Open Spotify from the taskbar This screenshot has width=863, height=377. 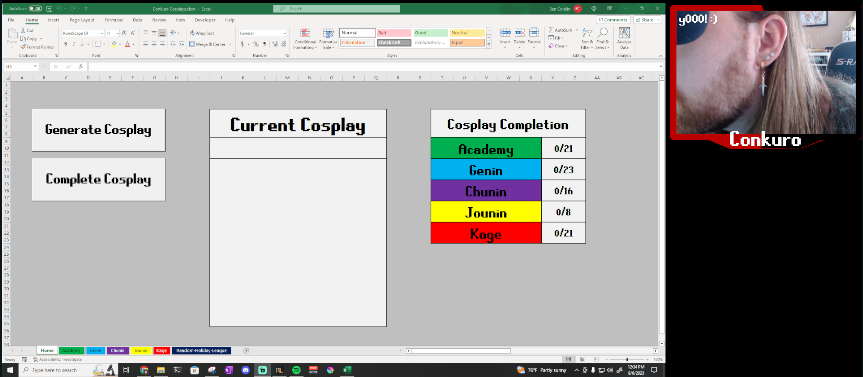(296, 370)
